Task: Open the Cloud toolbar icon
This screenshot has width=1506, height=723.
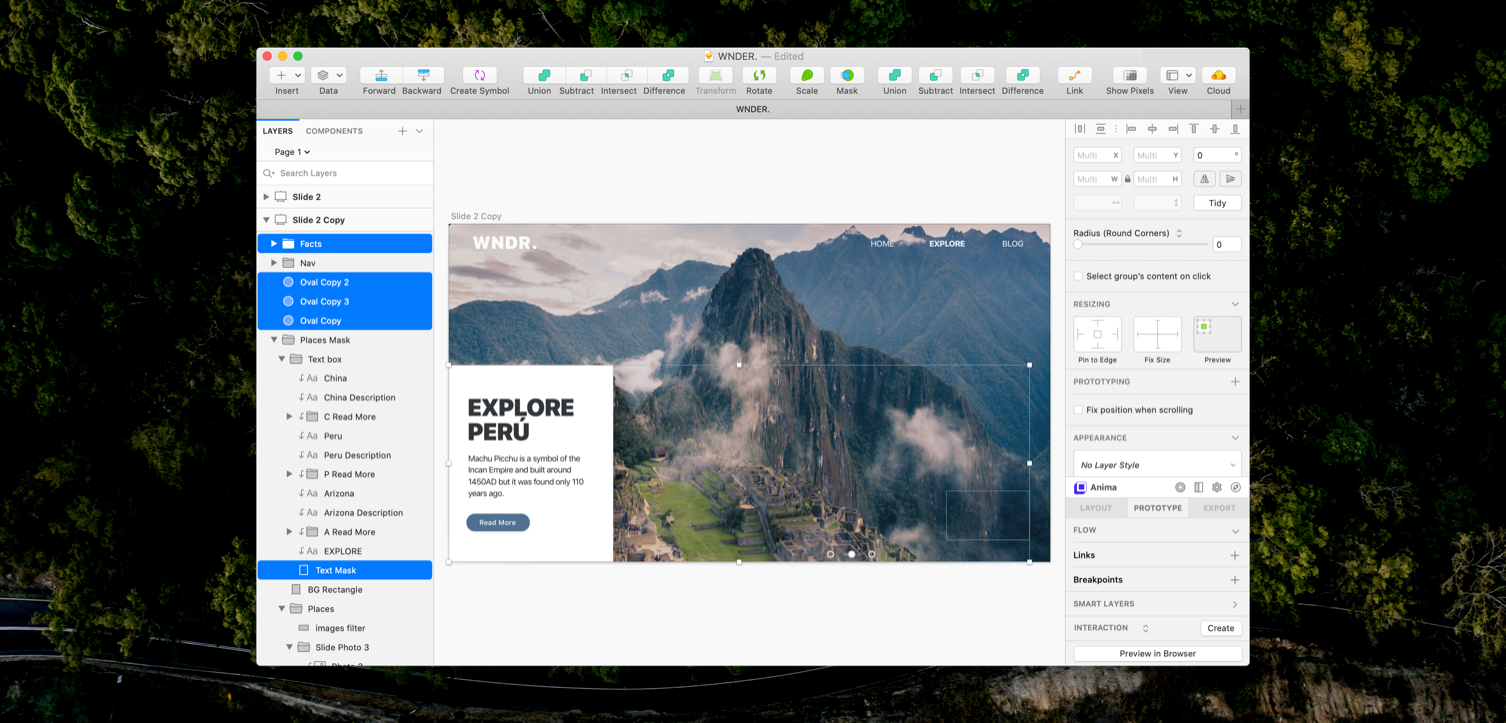Action: pyautogui.click(x=1218, y=76)
